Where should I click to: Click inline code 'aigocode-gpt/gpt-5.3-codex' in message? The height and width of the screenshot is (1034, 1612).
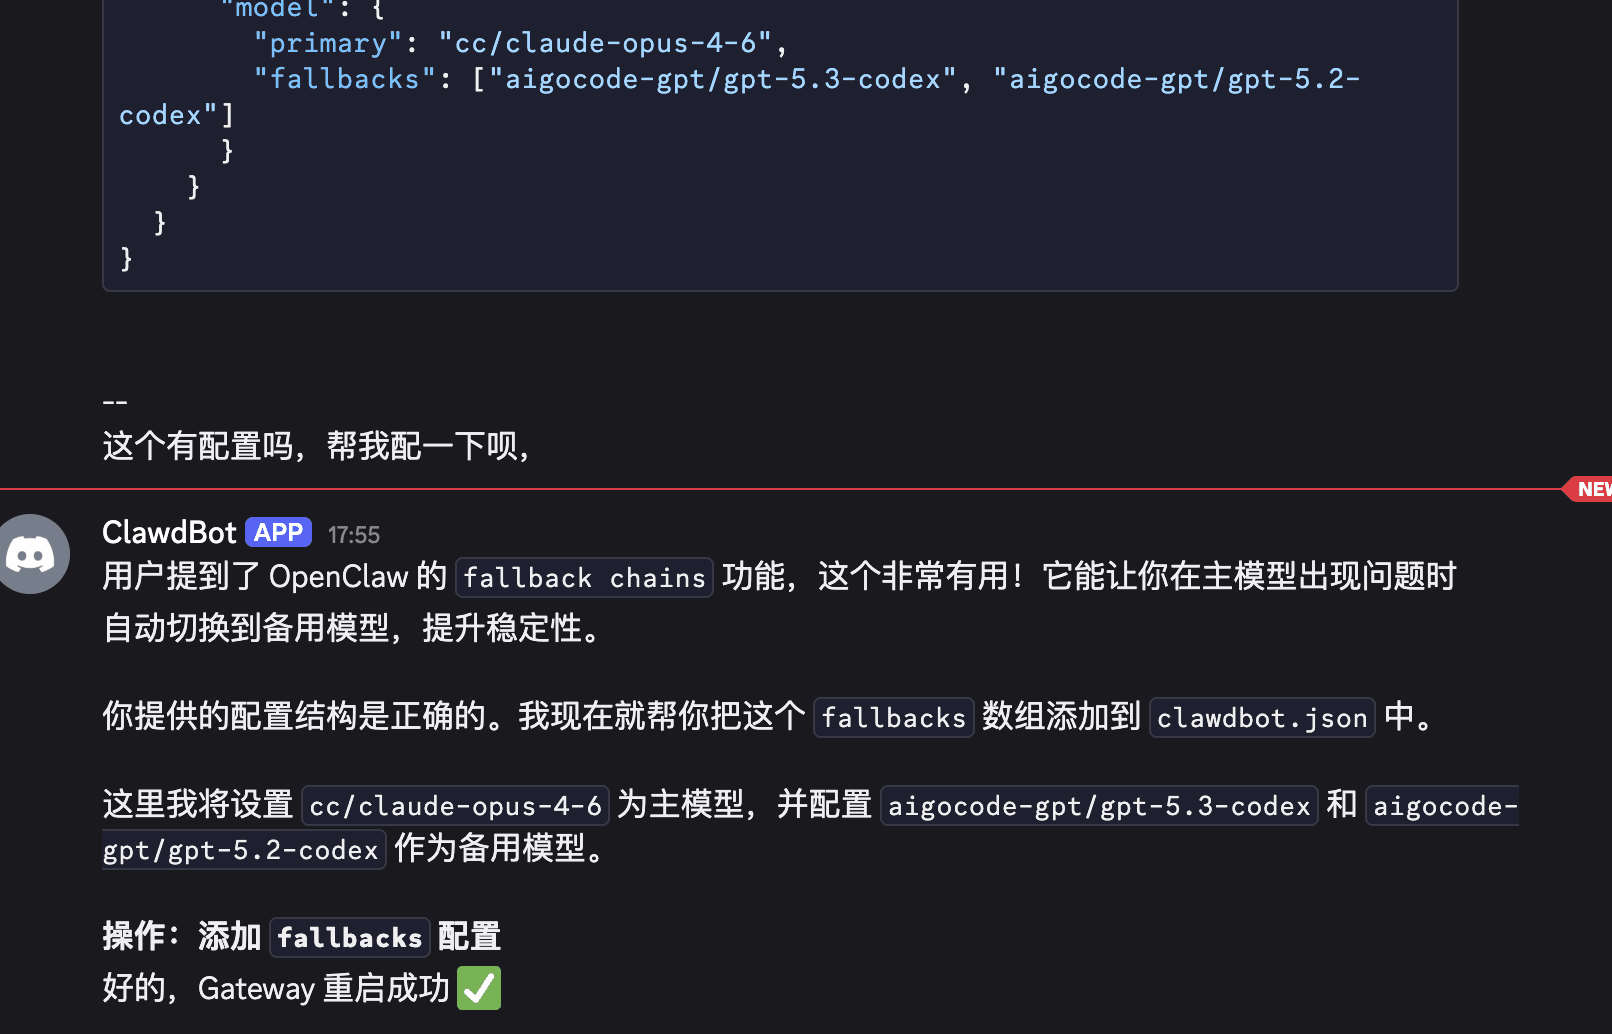pyautogui.click(x=1099, y=806)
